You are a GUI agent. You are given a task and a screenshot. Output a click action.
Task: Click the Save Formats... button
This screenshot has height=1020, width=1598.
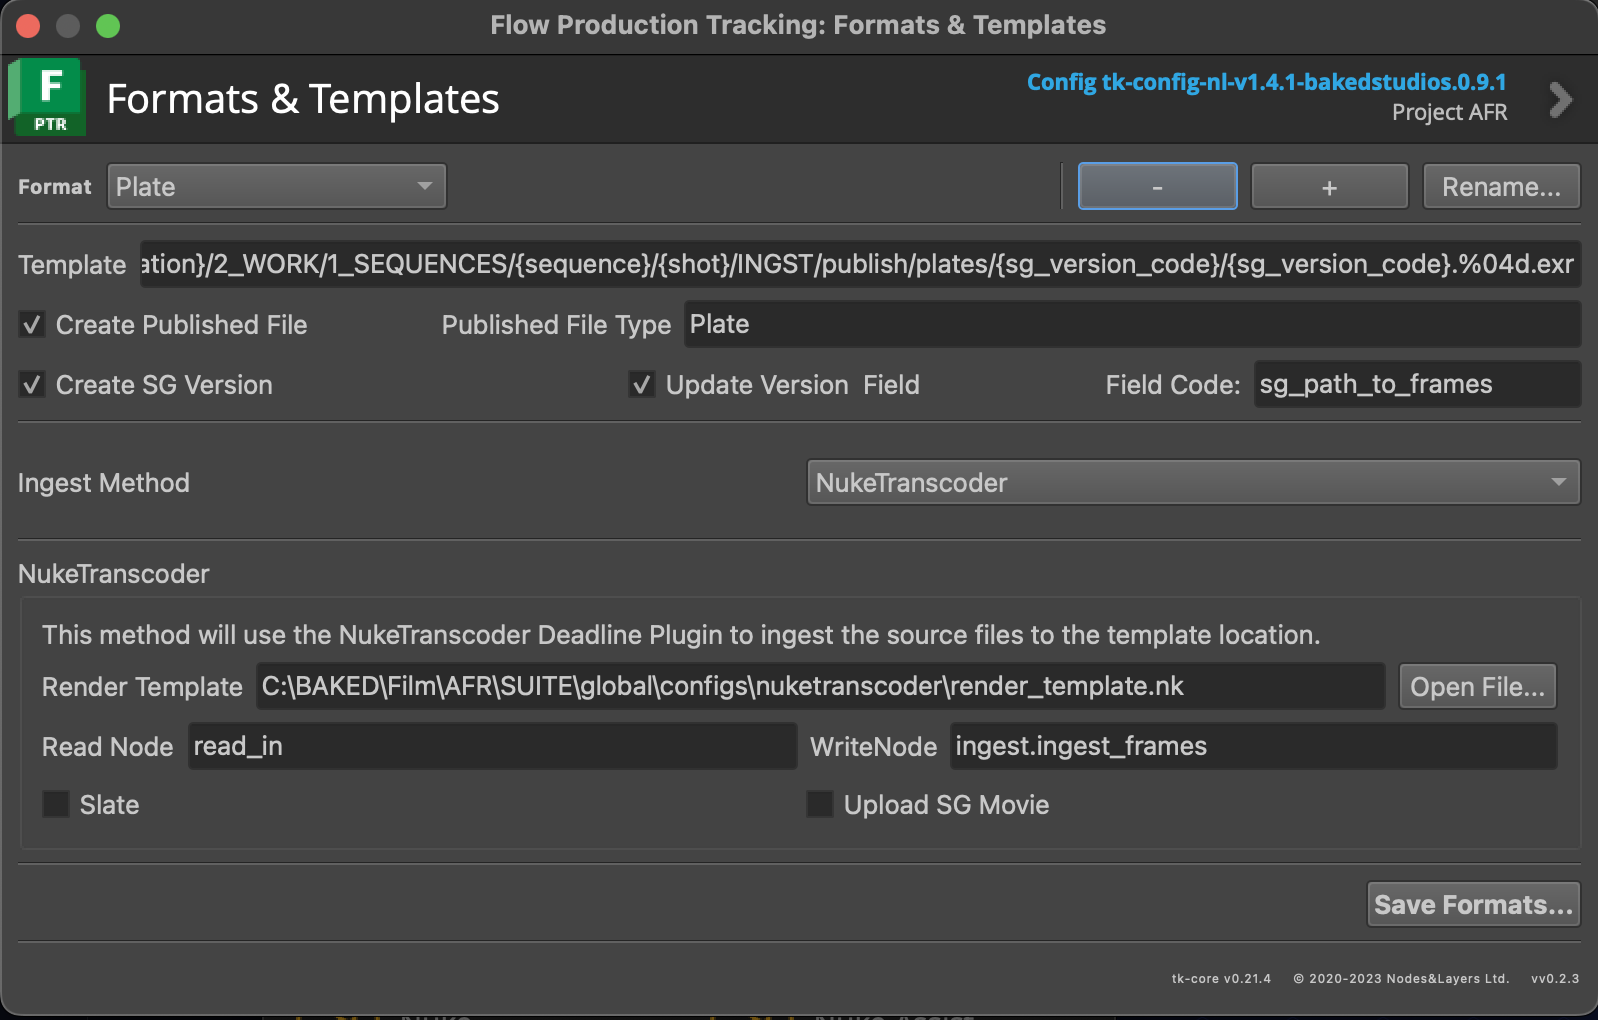[1472, 905]
